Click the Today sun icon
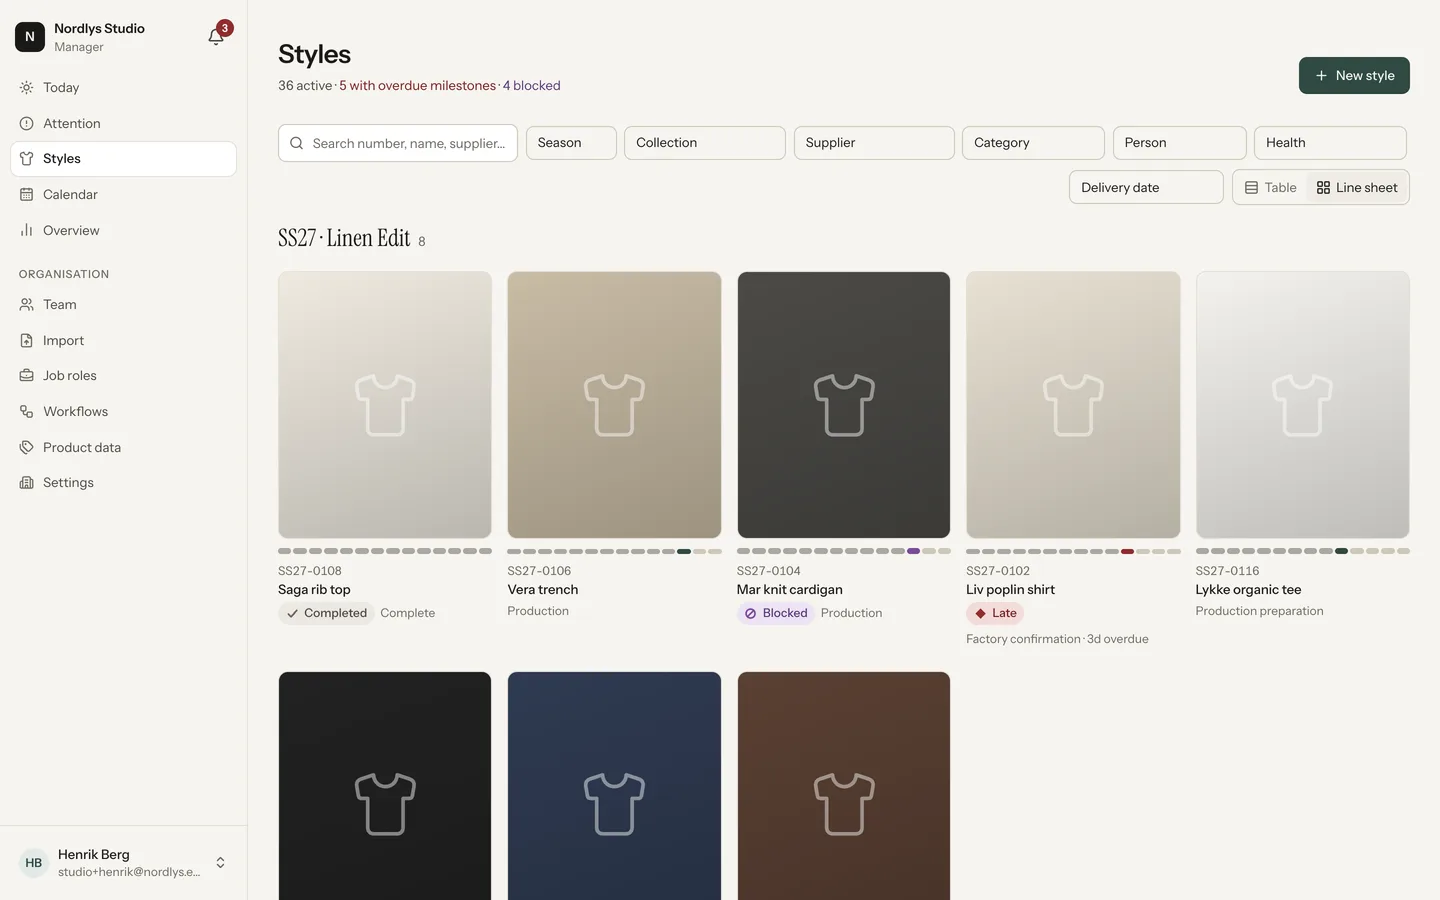Viewport: 1440px width, 900px height. pyautogui.click(x=27, y=88)
